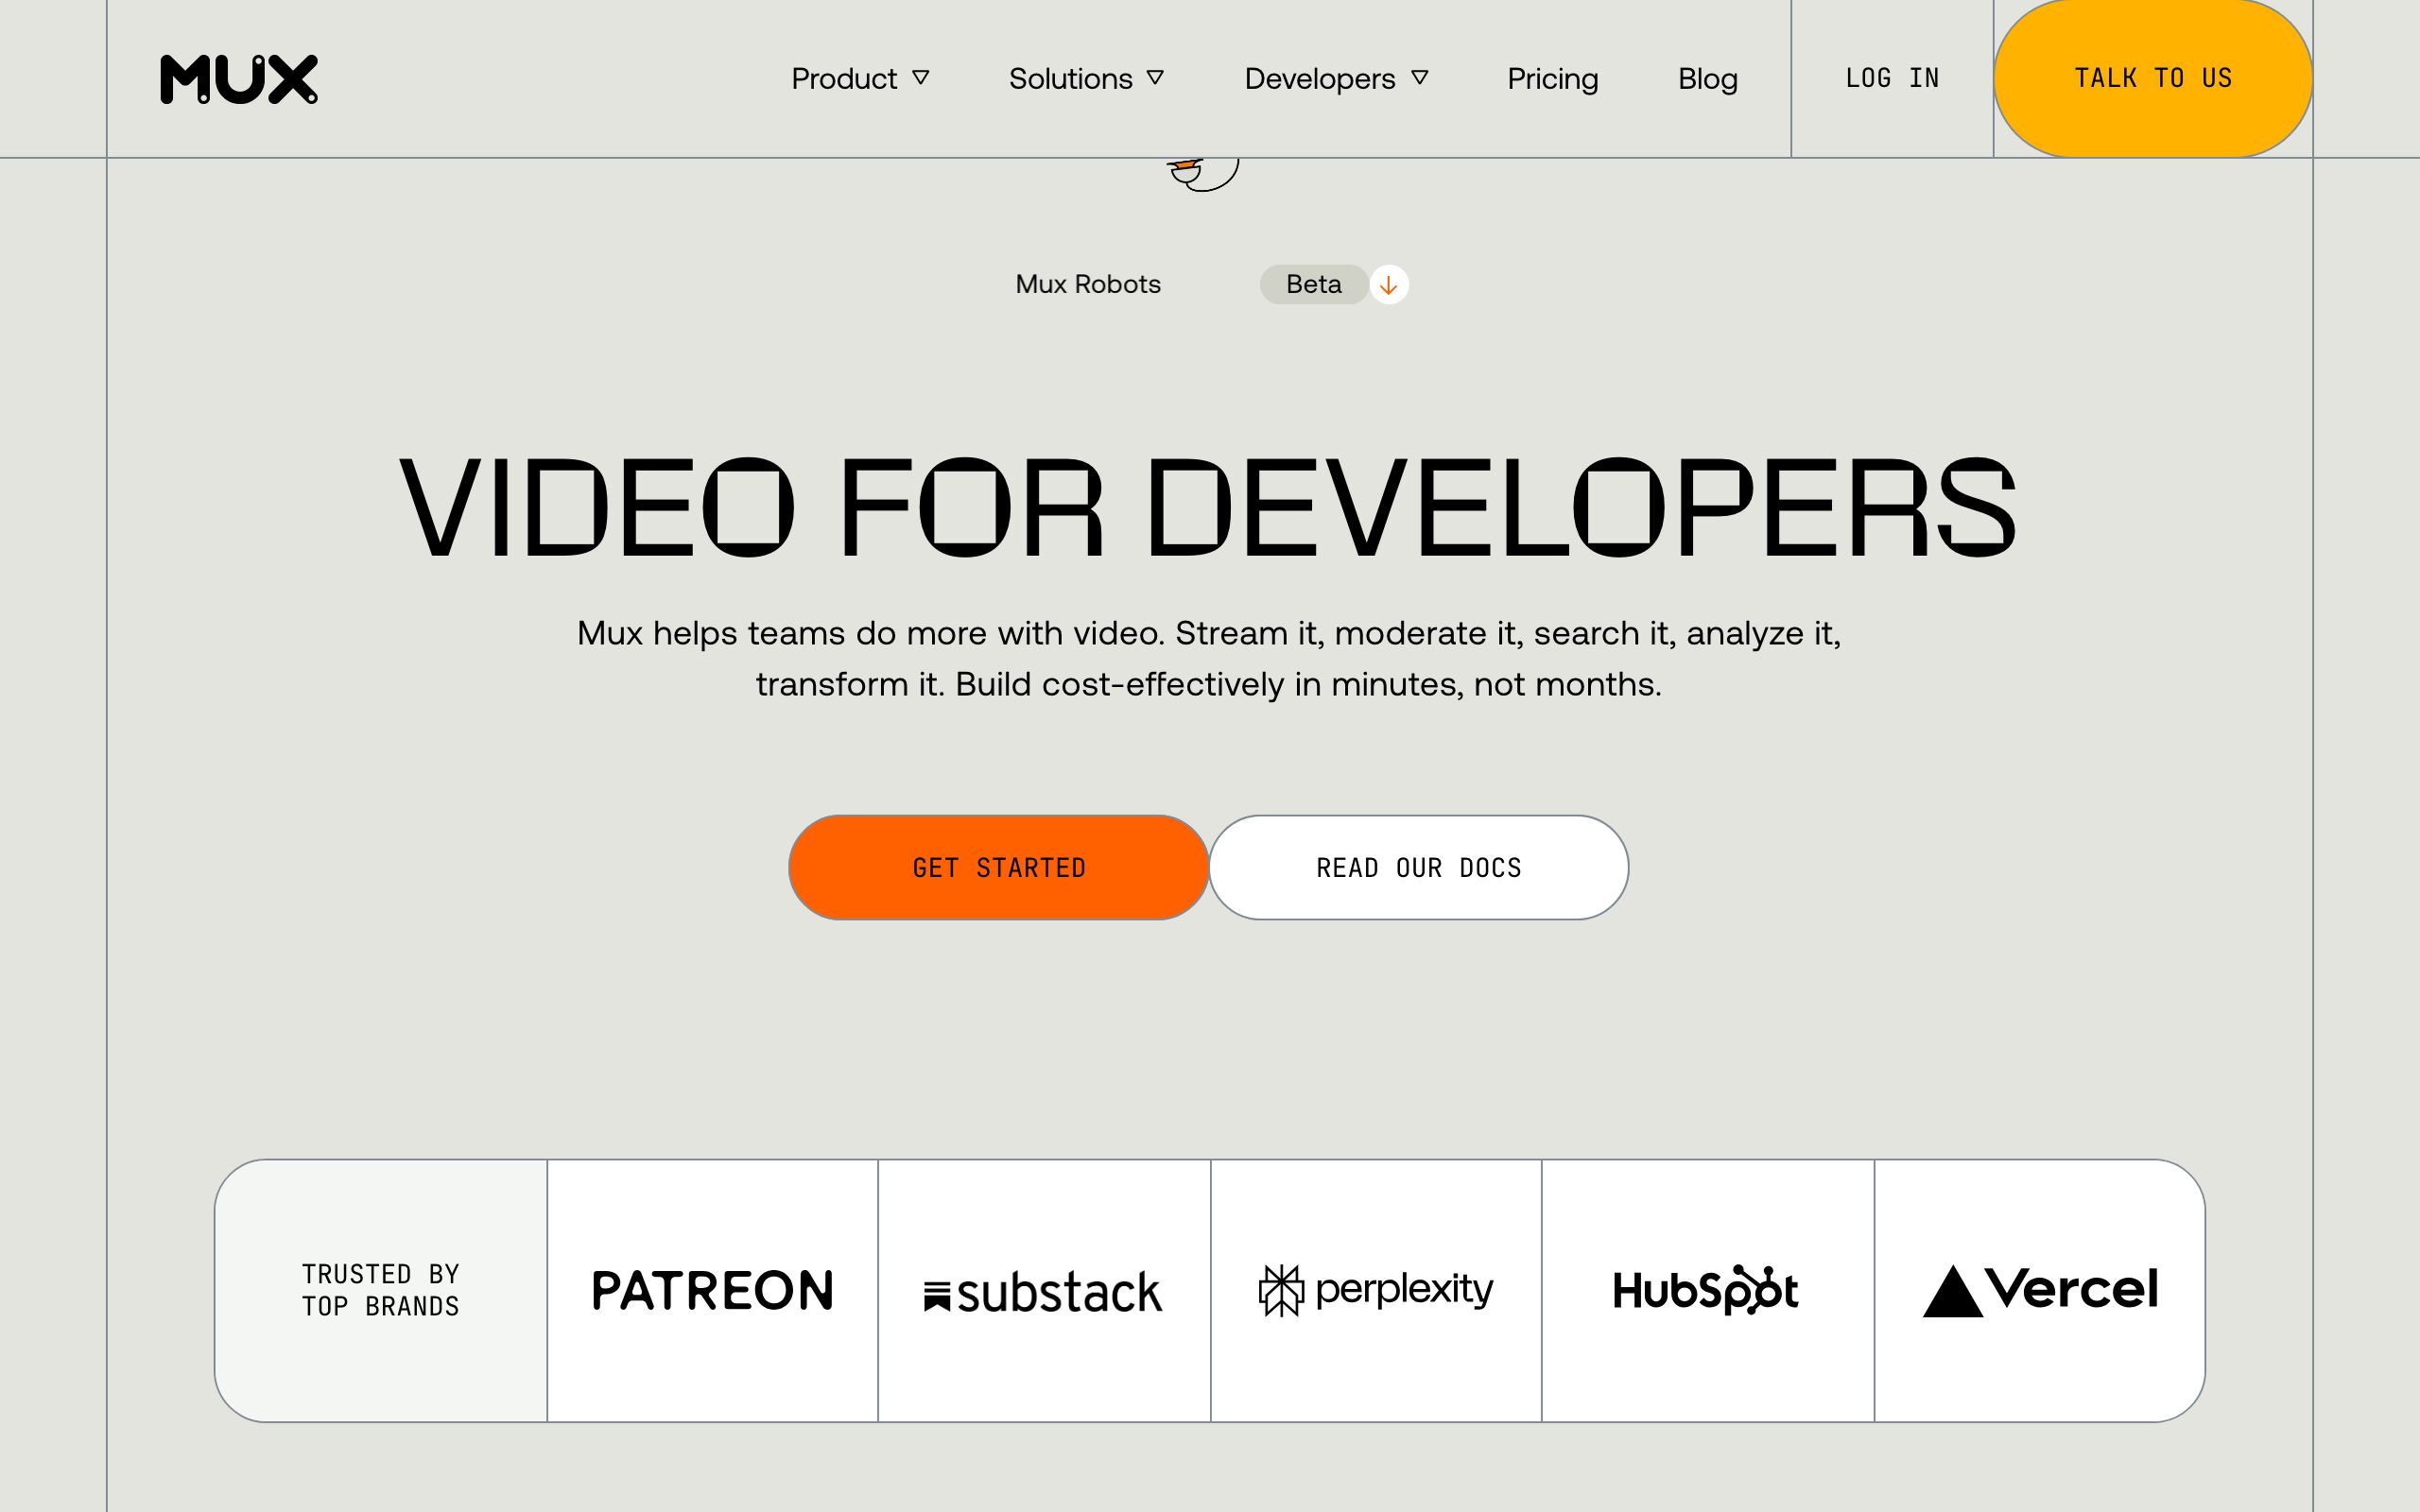Click the READ OUR DOCS button

(1418, 867)
